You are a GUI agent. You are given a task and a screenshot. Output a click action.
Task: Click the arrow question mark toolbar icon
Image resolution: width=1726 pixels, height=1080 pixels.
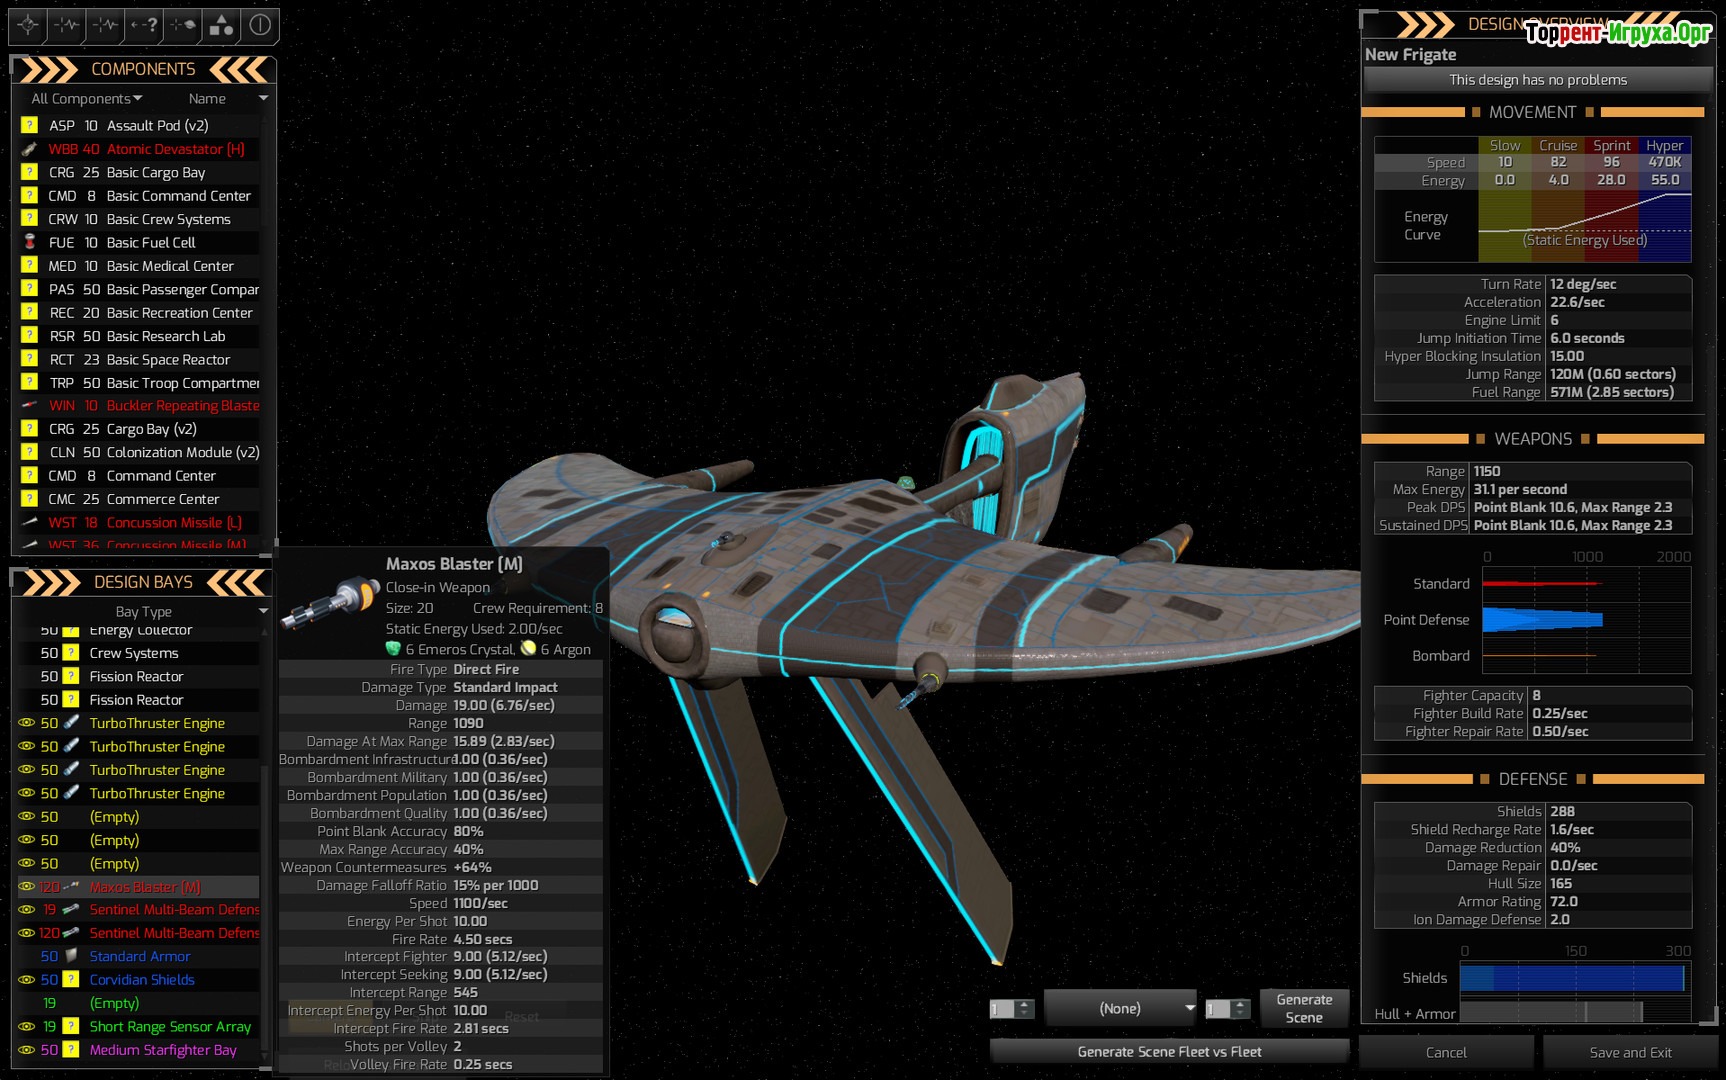pyautogui.click(x=144, y=25)
